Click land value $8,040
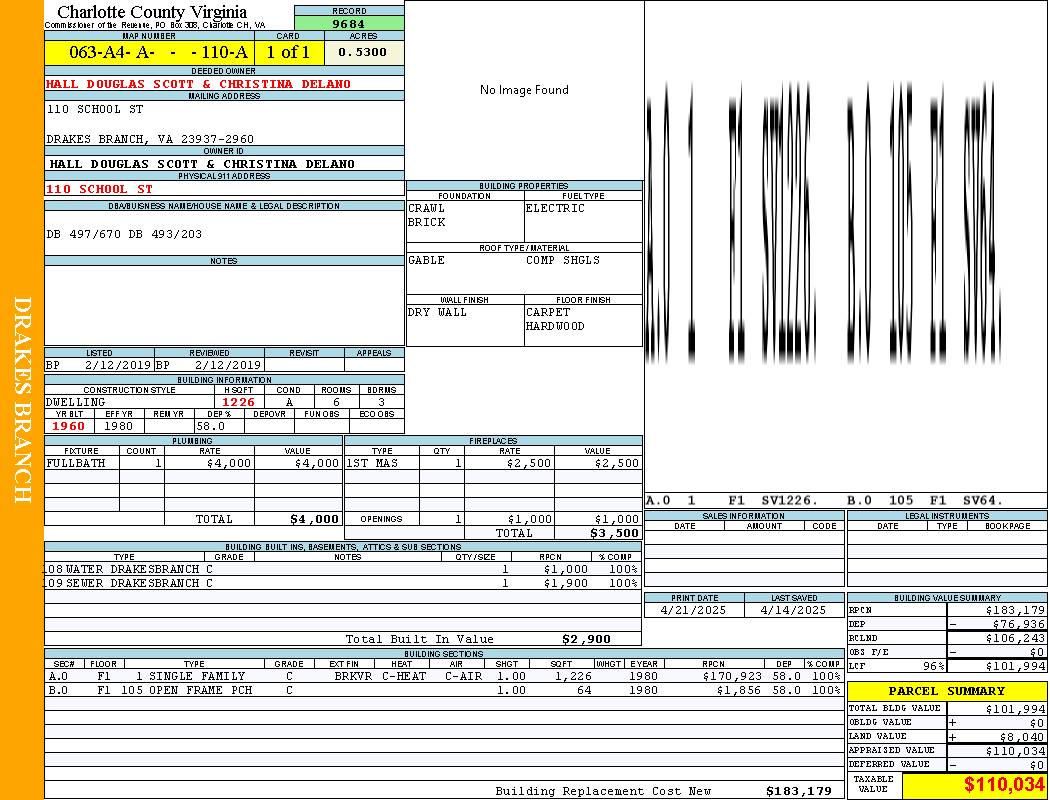Screen dimensions: 1050x800 [1023, 737]
